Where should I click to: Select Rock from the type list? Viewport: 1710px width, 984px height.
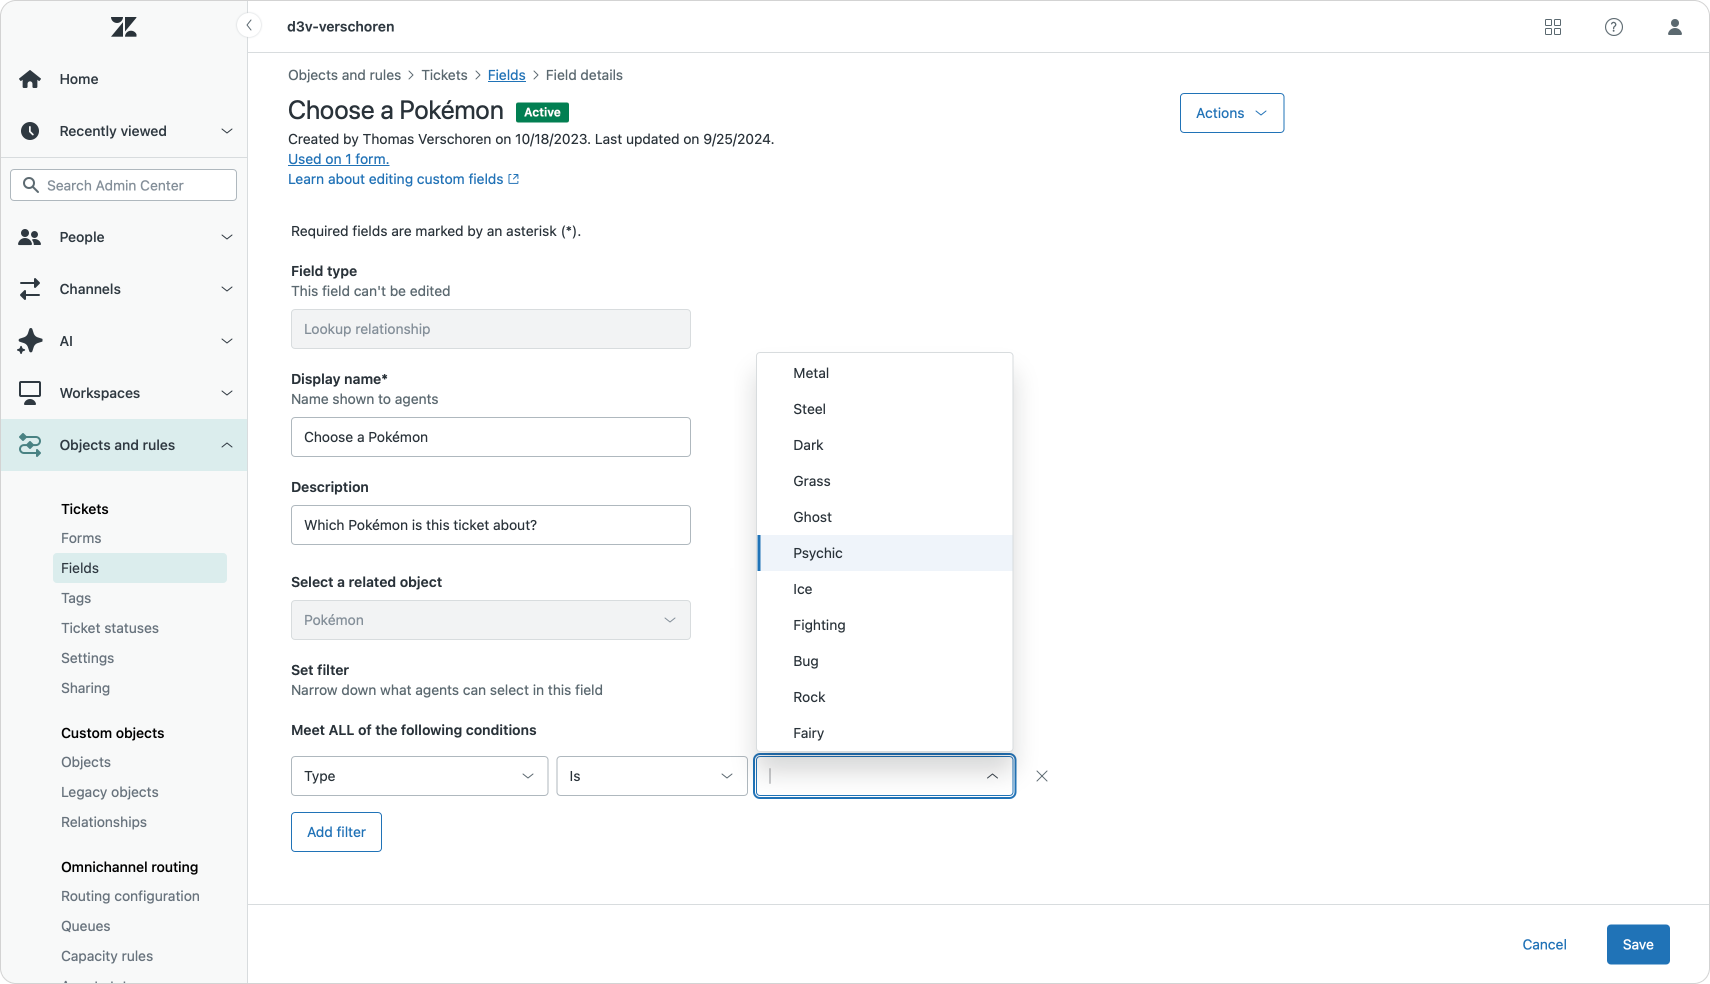[x=885, y=697]
